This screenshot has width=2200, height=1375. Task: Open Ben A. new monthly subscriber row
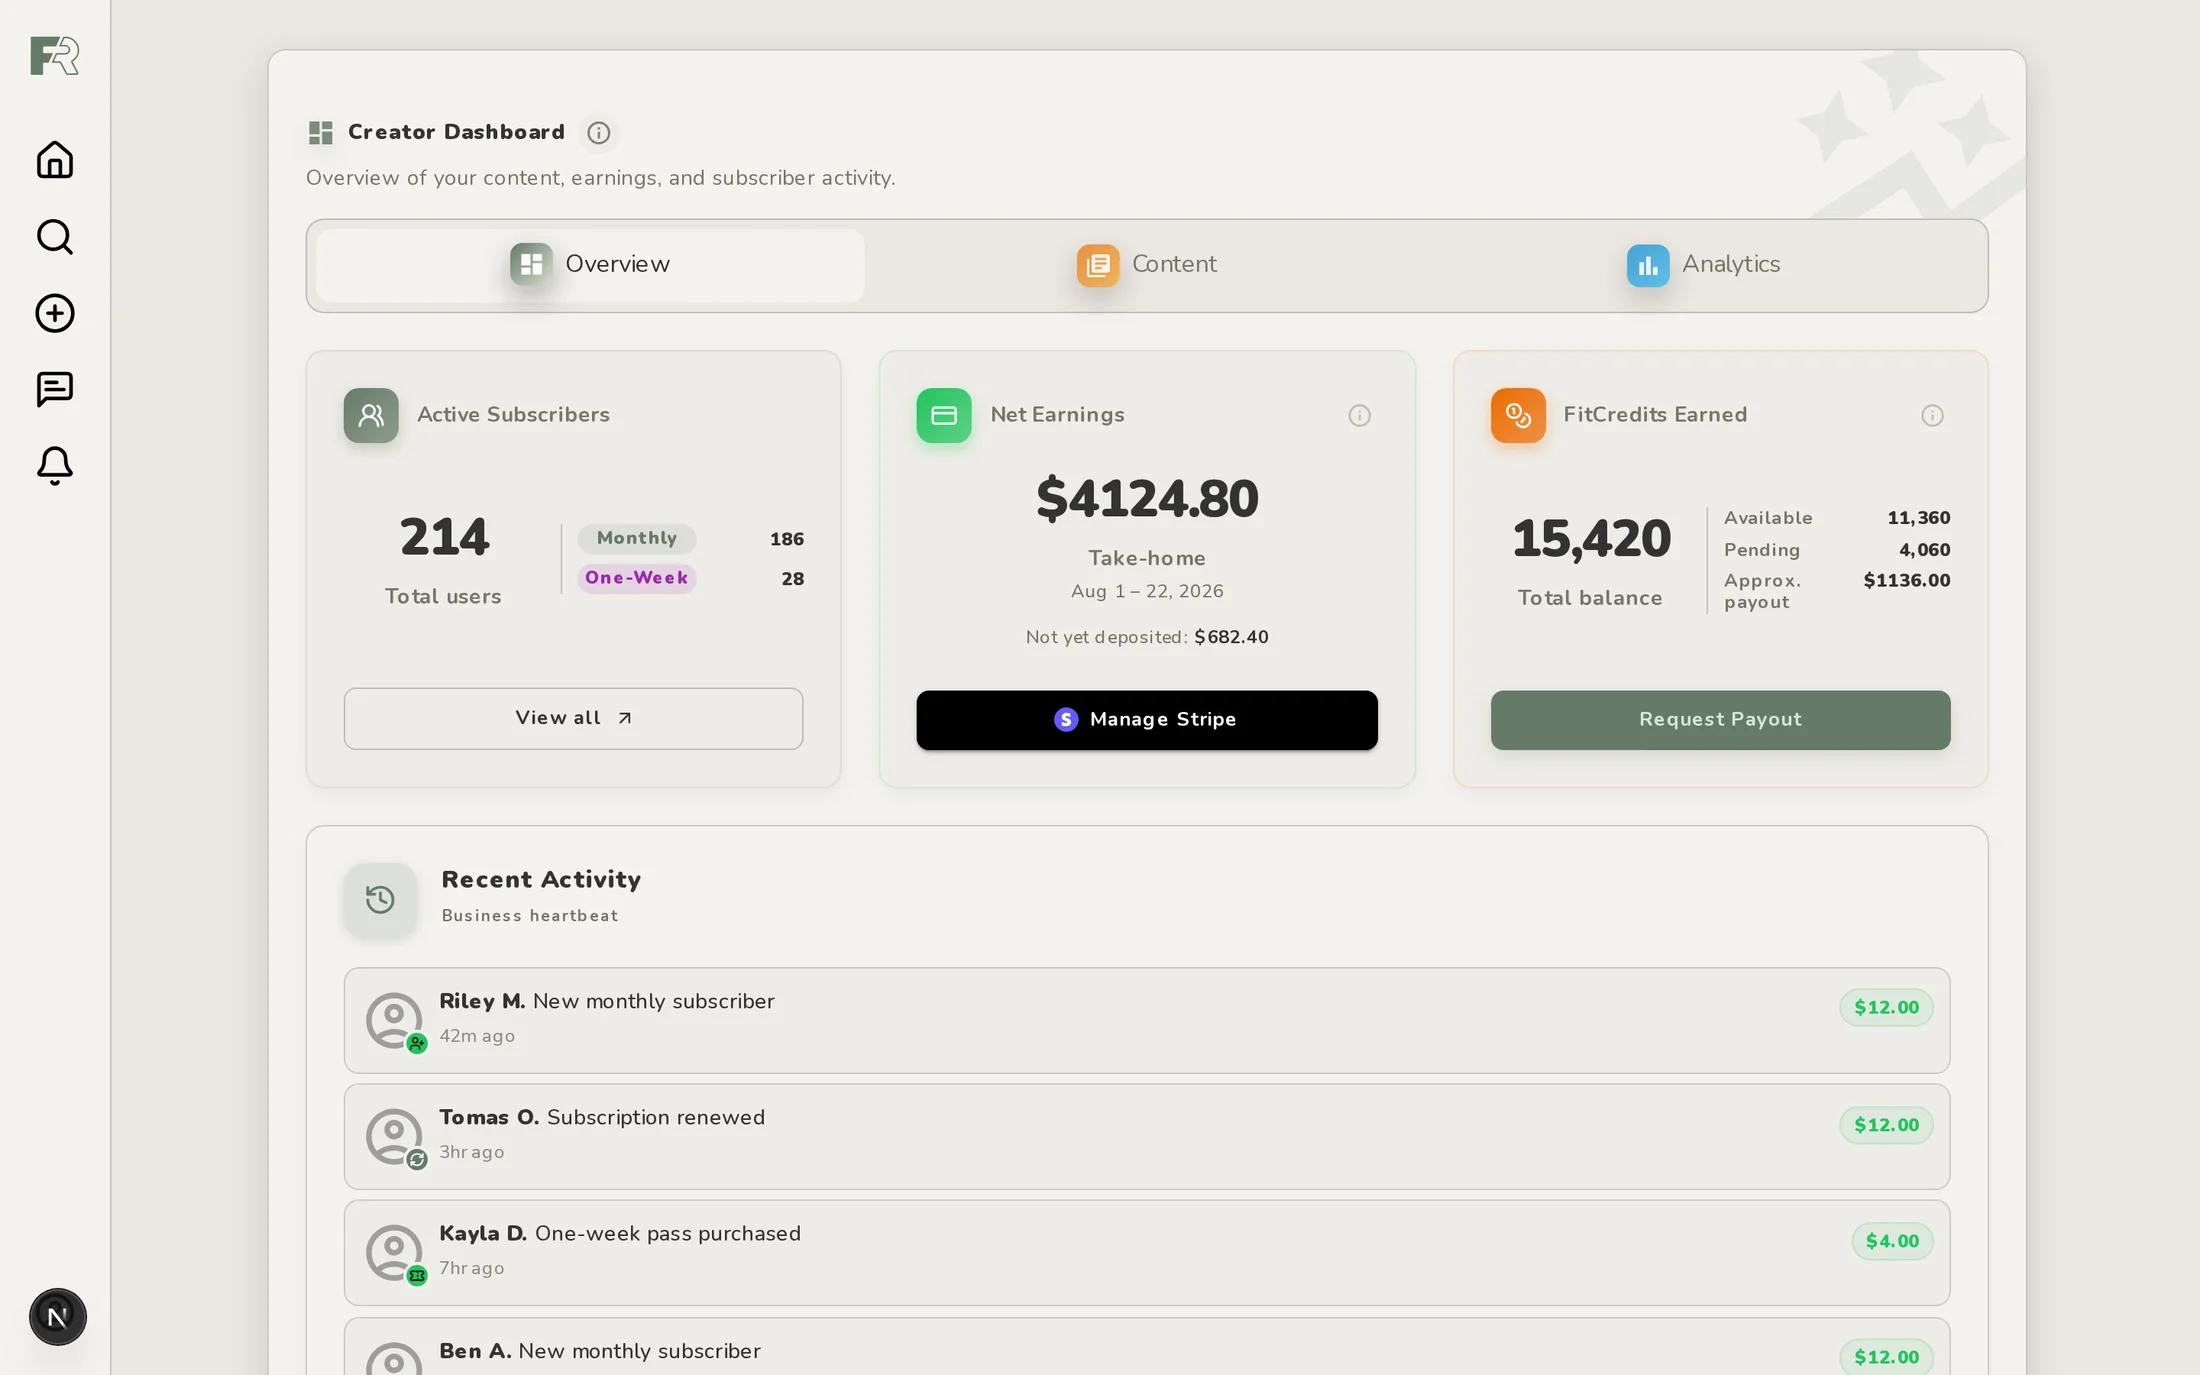point(1147,1346)
